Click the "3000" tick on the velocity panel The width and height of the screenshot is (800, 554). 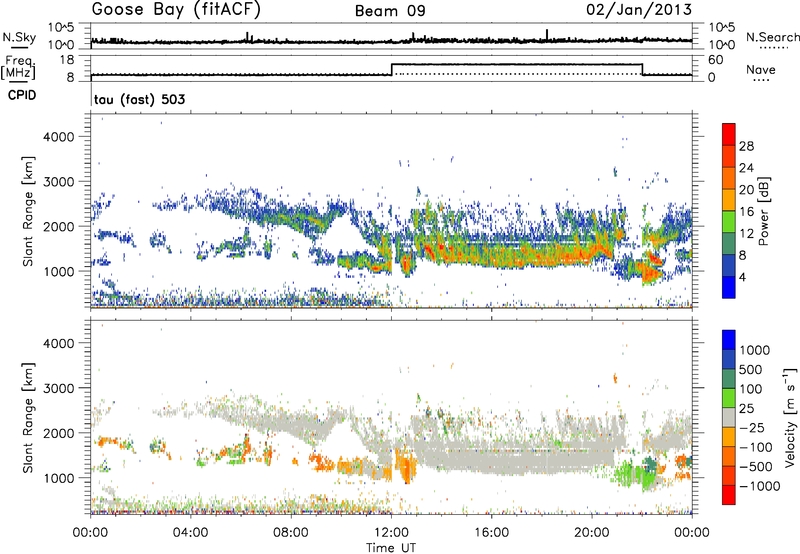pyautogui.click(x=59, y=388)
